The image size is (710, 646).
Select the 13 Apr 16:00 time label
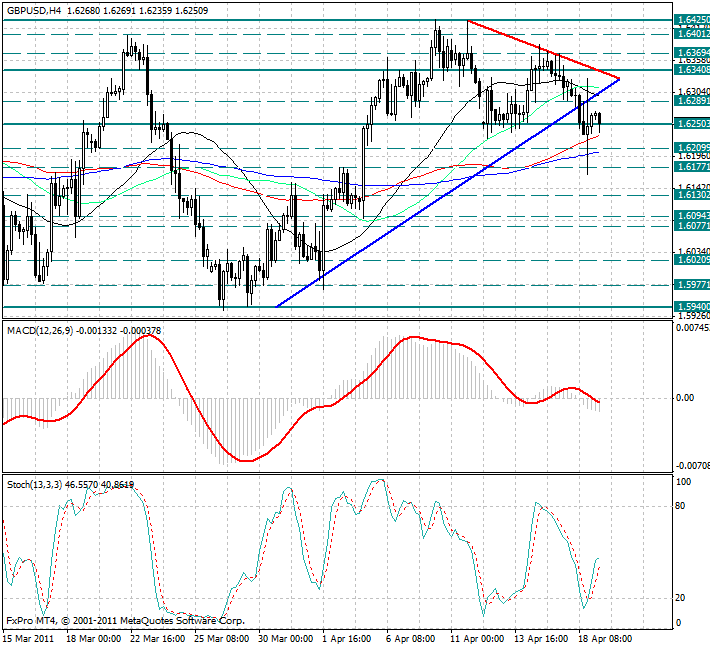[541, 639]
